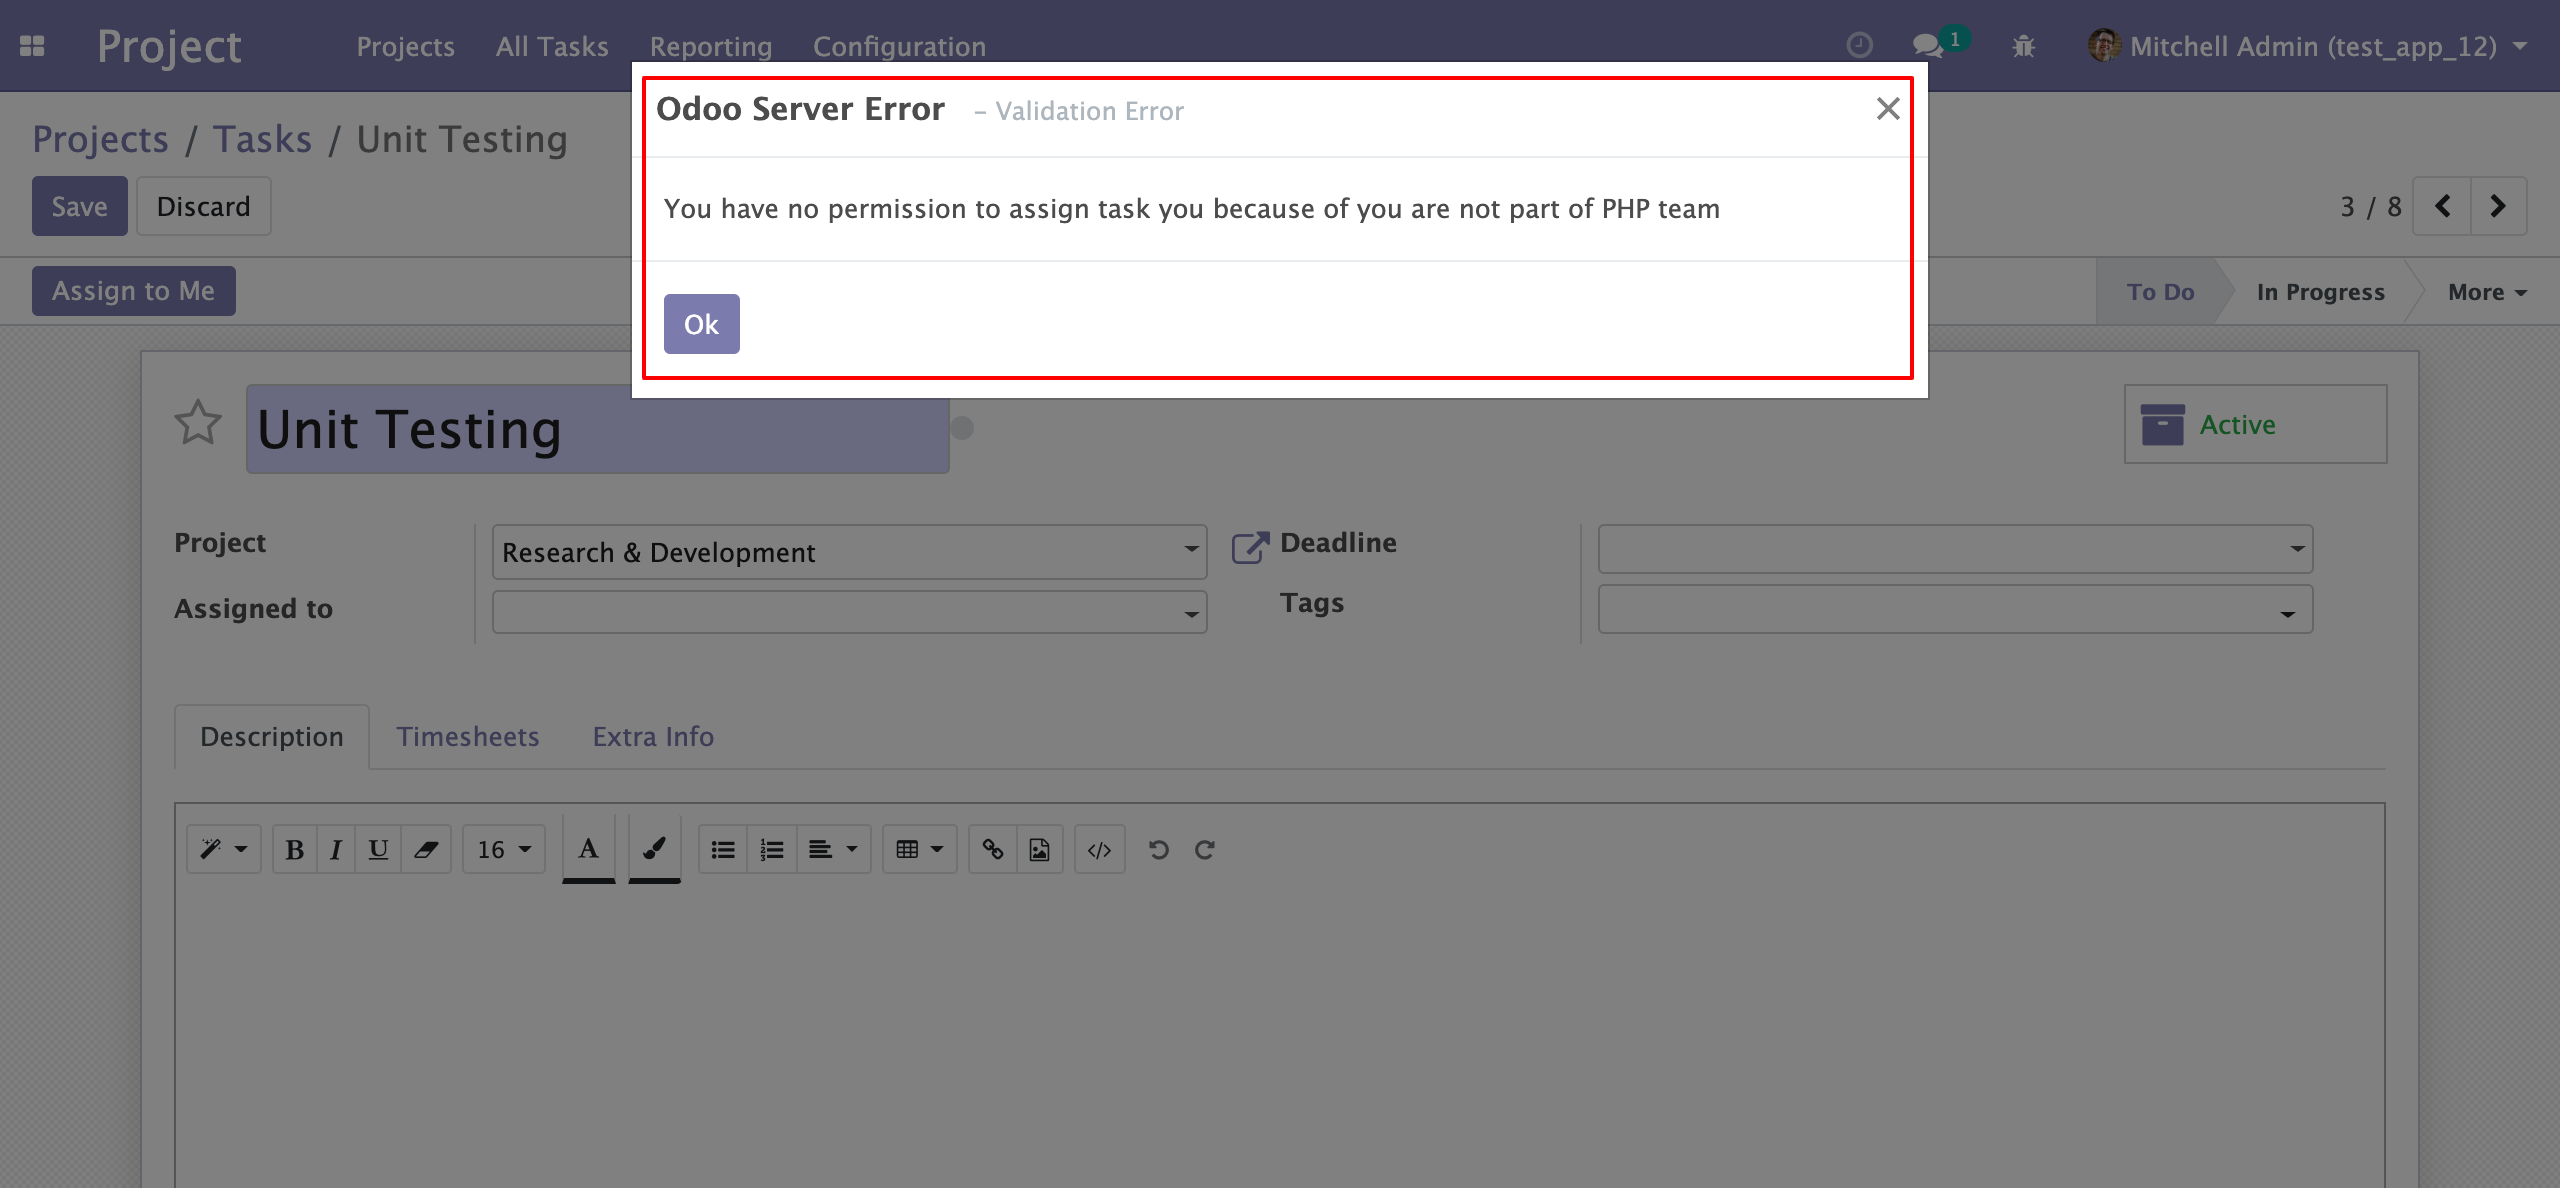Image resolution: width=2560 pixels, height=1188 pixels.
Task: Go to previous record arrow
Action: pos(2442,206)
